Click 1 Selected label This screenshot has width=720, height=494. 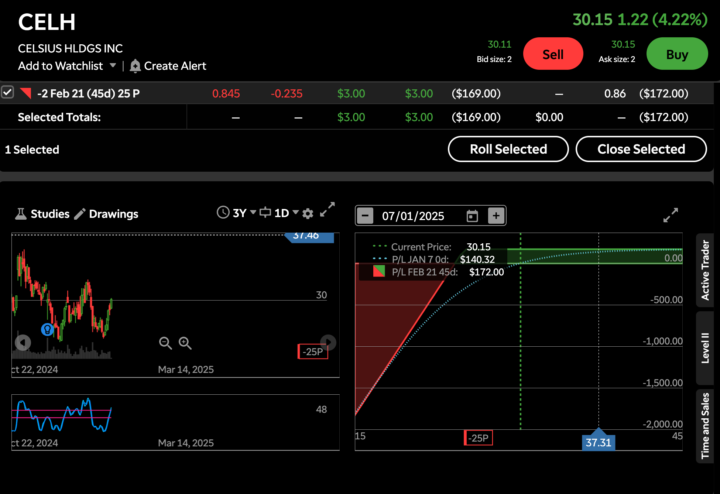click(x=32, y=150)
